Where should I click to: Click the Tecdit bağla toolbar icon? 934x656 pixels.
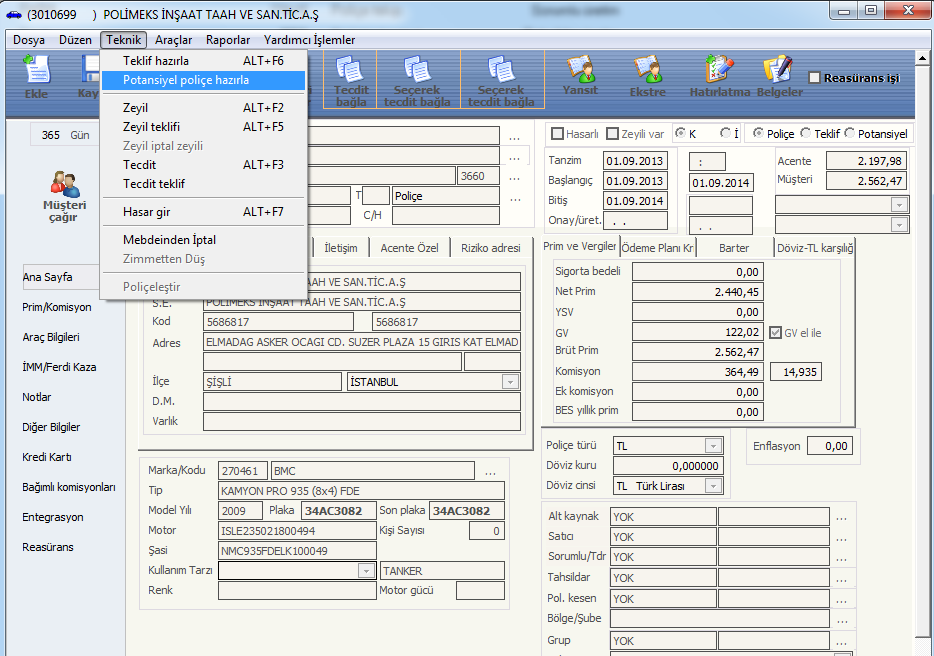pyautogui.click(x=352, y=77)
